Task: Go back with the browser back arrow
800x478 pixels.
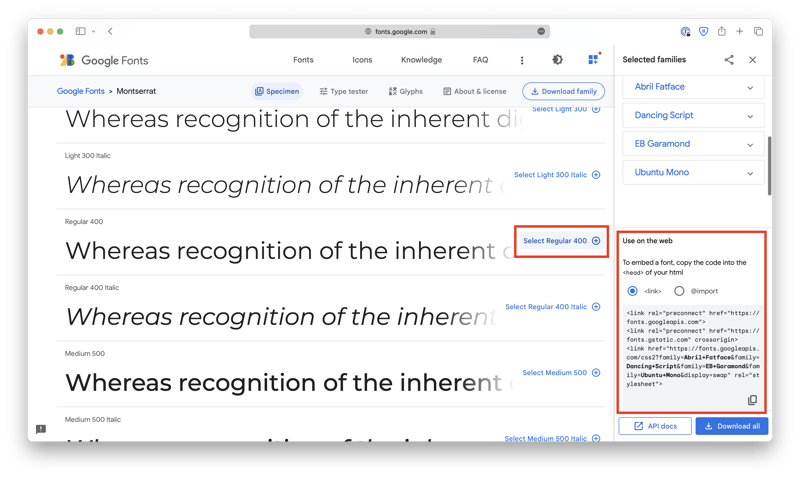Action: click(x=110, y=31)
